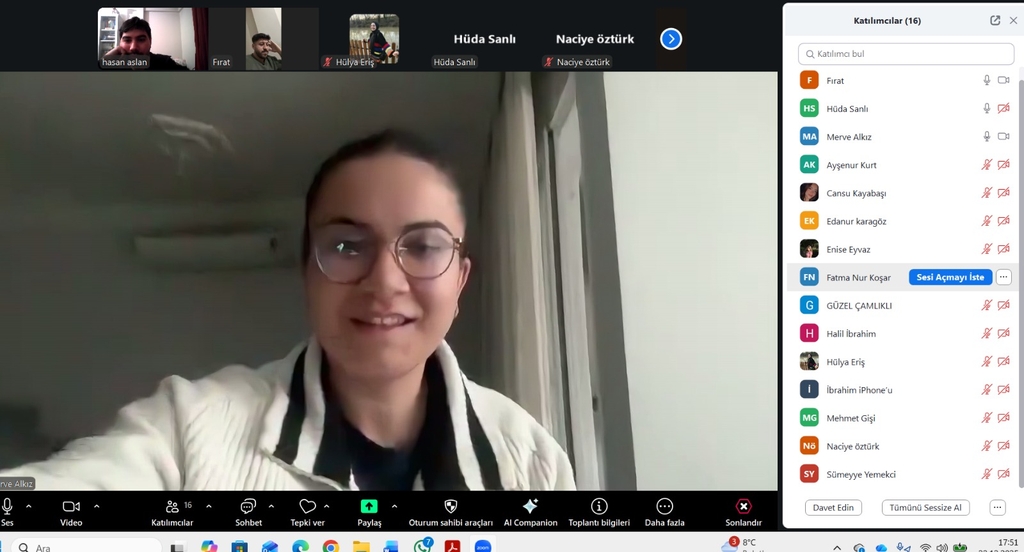This screenshot has width=1024, height=552.
Task: Open the more options menu beside Tümünü Sessize Al
Action: [x=997, y=507]
